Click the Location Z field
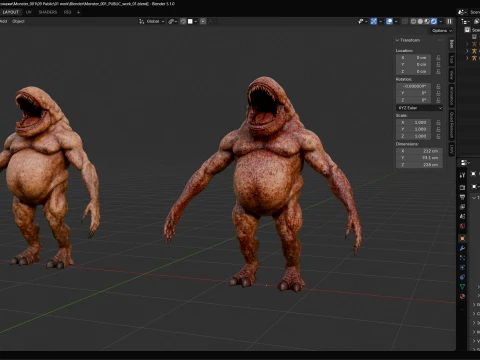Viewport: 480px width, 360px height. click(413, 71)
